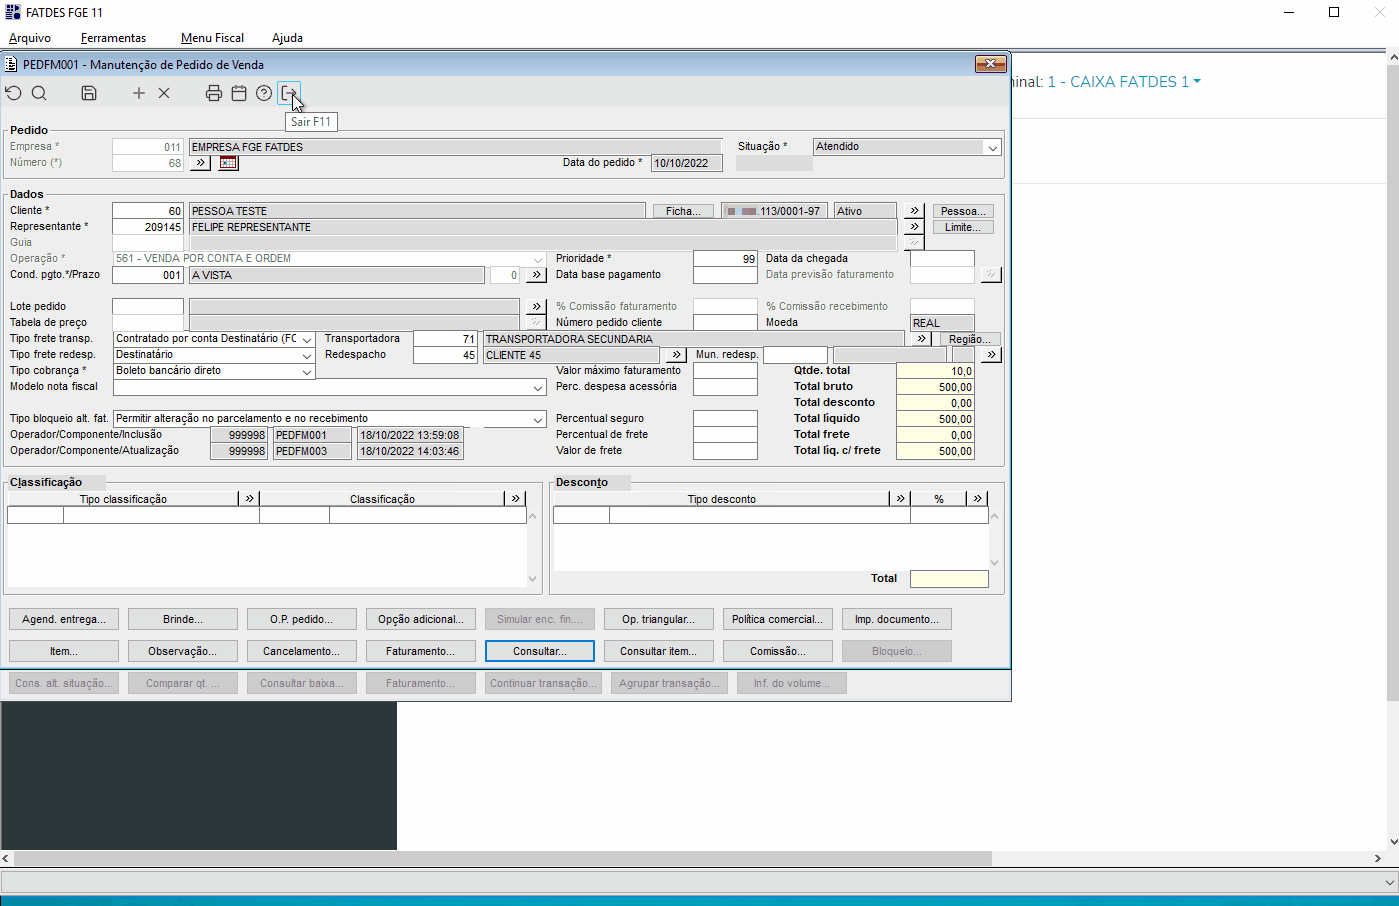Click the Transportadora code field showing 71
The image size is (1399, 906).
[x=445, y=339]
